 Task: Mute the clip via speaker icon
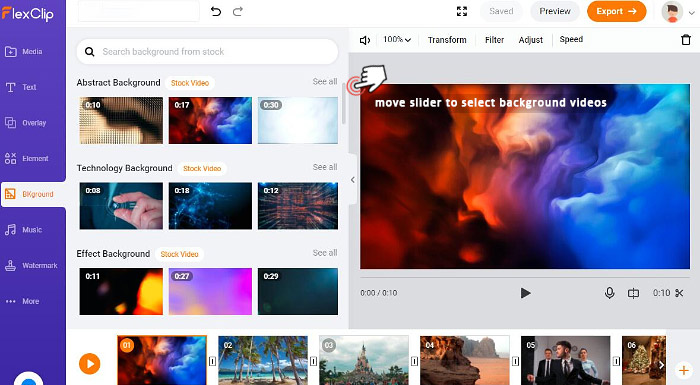pos(365,40)
